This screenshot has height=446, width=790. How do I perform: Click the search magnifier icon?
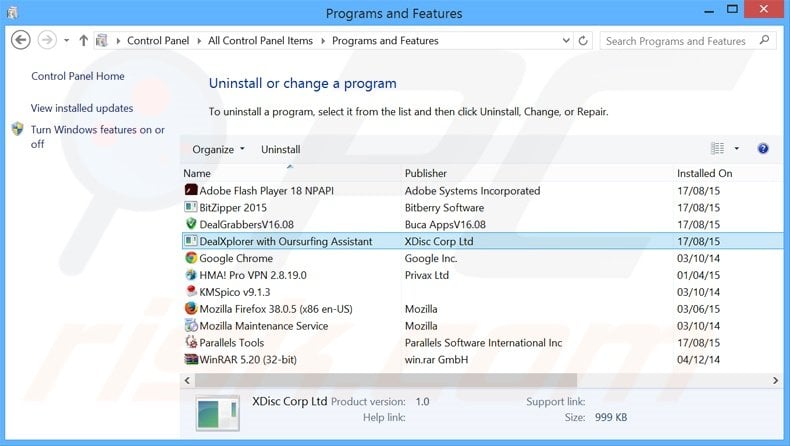[764, 40]
